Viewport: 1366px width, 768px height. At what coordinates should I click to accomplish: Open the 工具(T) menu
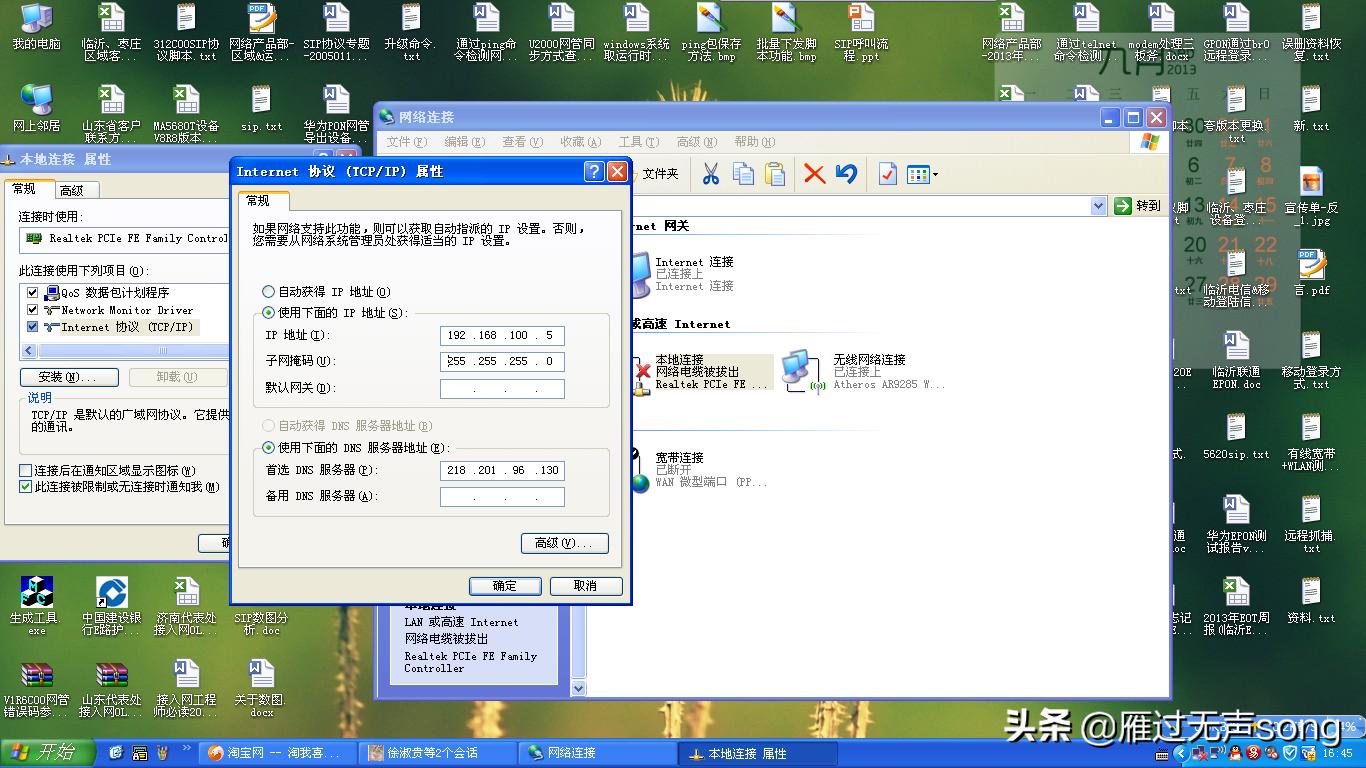click(638, 141)
